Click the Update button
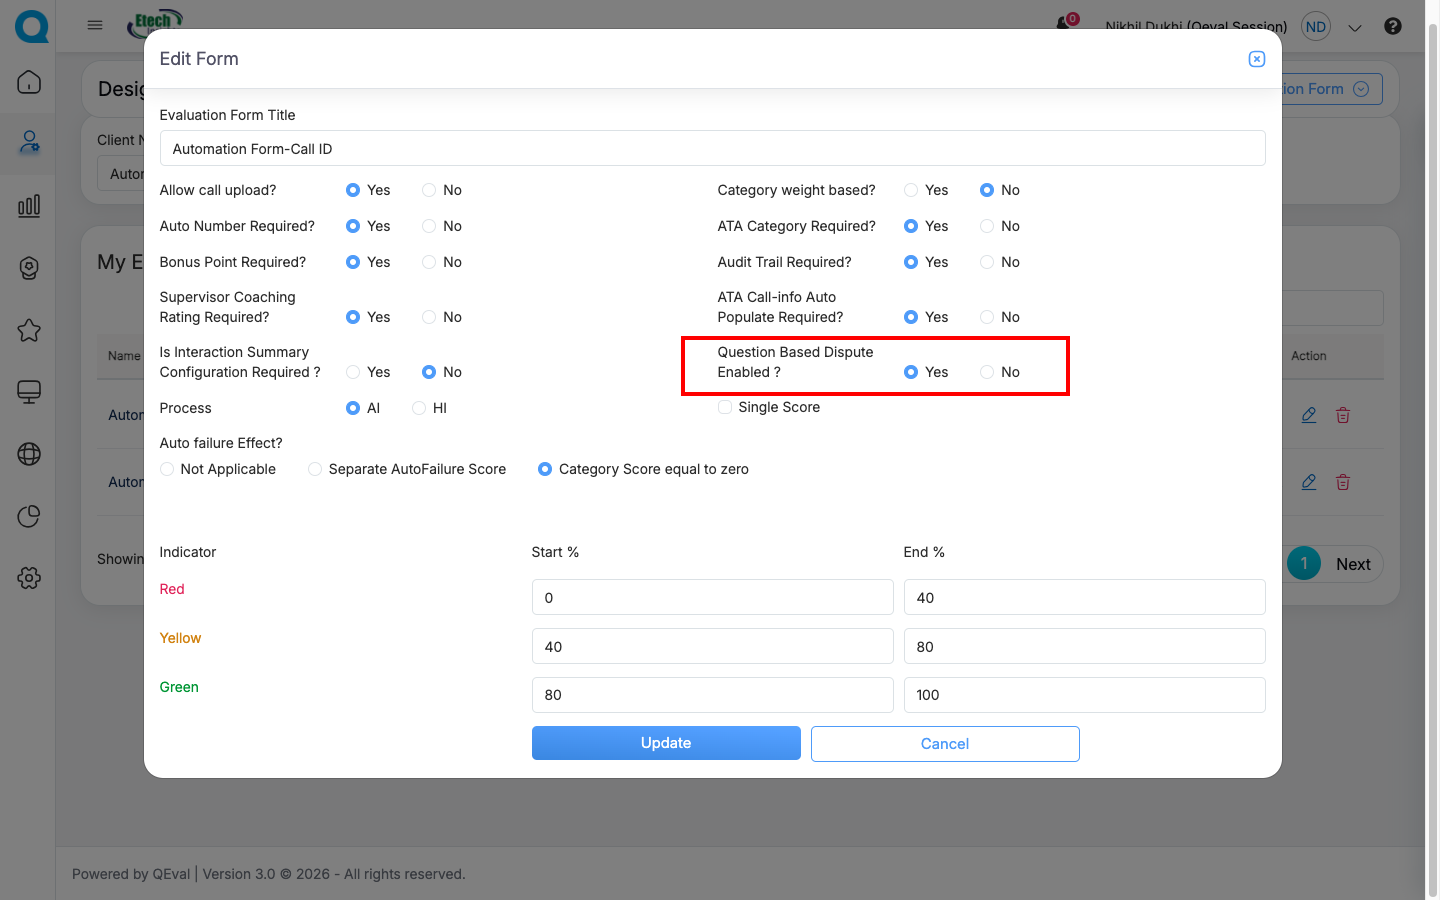 [666, 743]
